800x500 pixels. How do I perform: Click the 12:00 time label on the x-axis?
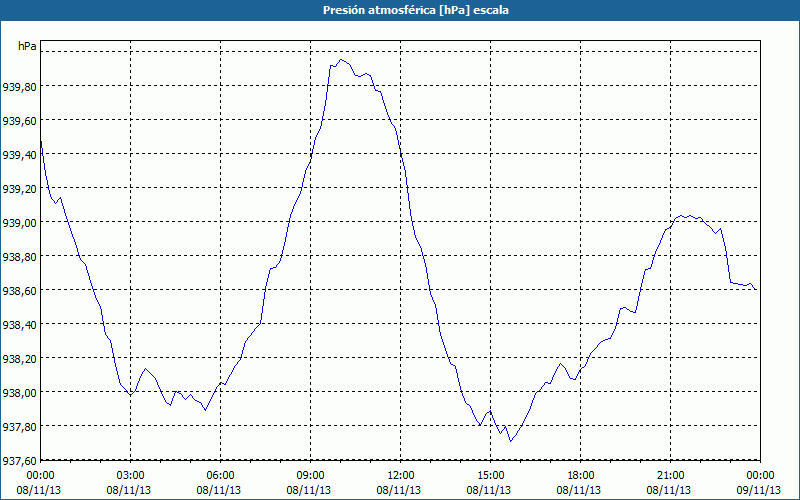pyautogui.click(x=401, y=476)
